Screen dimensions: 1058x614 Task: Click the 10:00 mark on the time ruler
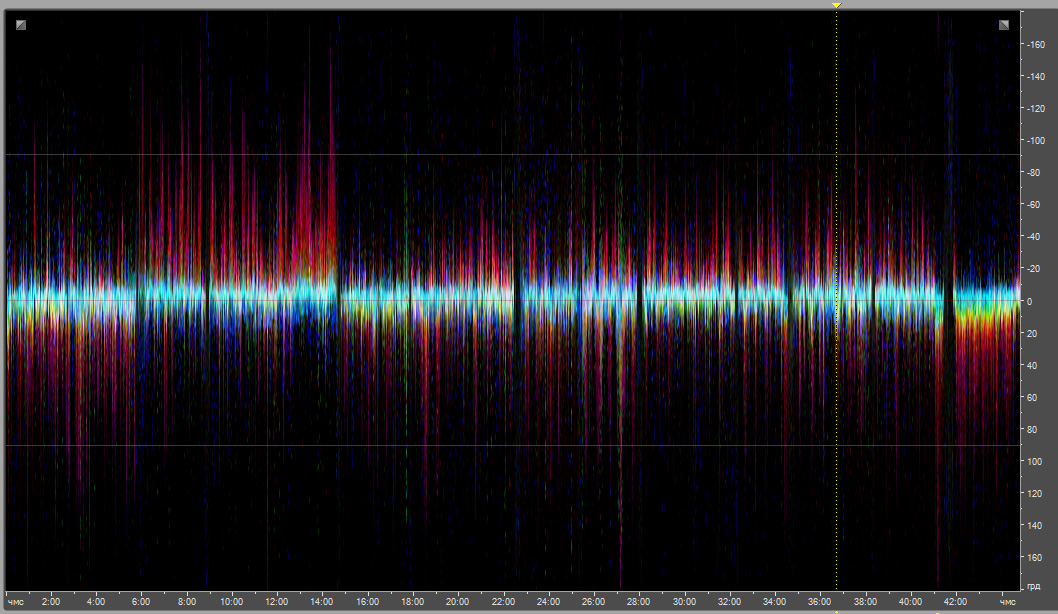coord(232,602)
